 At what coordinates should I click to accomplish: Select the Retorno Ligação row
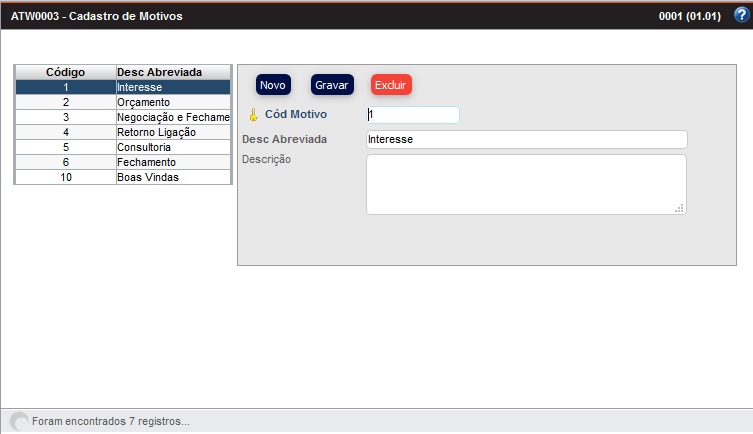tap(173, 132)
